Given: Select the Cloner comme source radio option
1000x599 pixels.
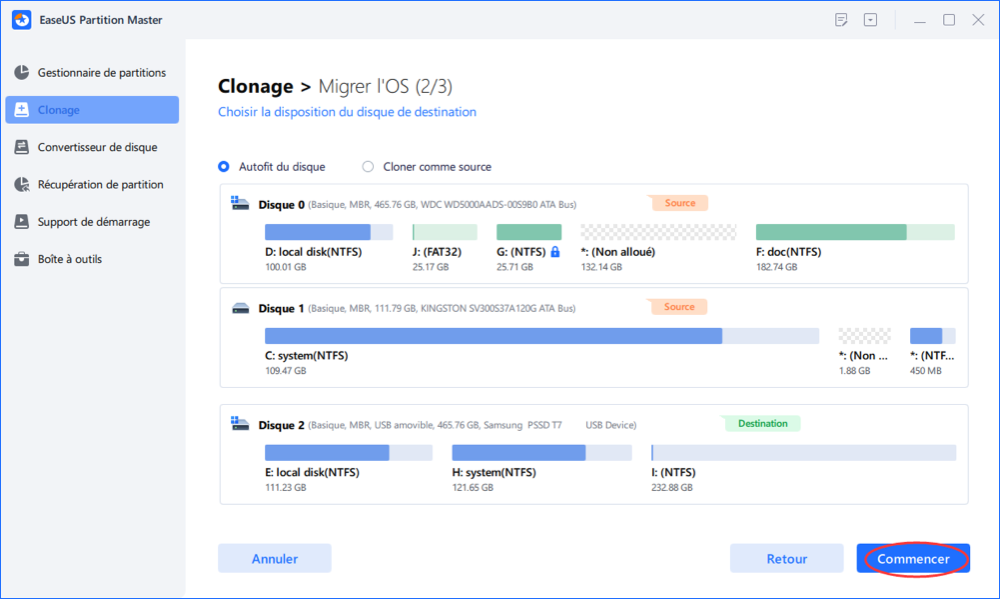Looking at the screenshot, I should click(x=368, y=167).
